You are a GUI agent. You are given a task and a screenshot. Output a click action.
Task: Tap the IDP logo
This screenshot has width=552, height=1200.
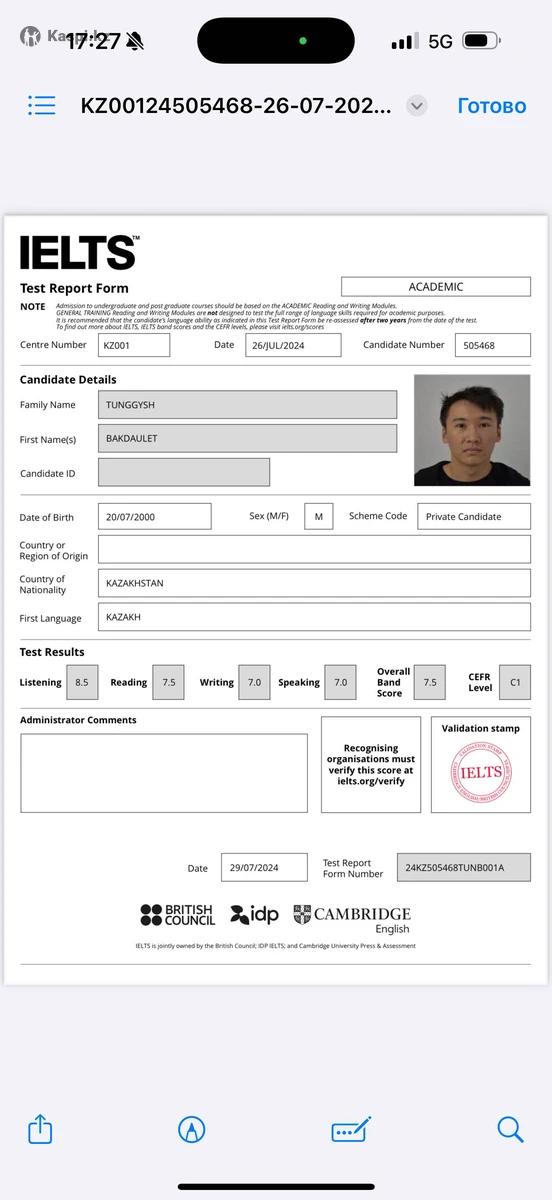[x=254, y=915]
